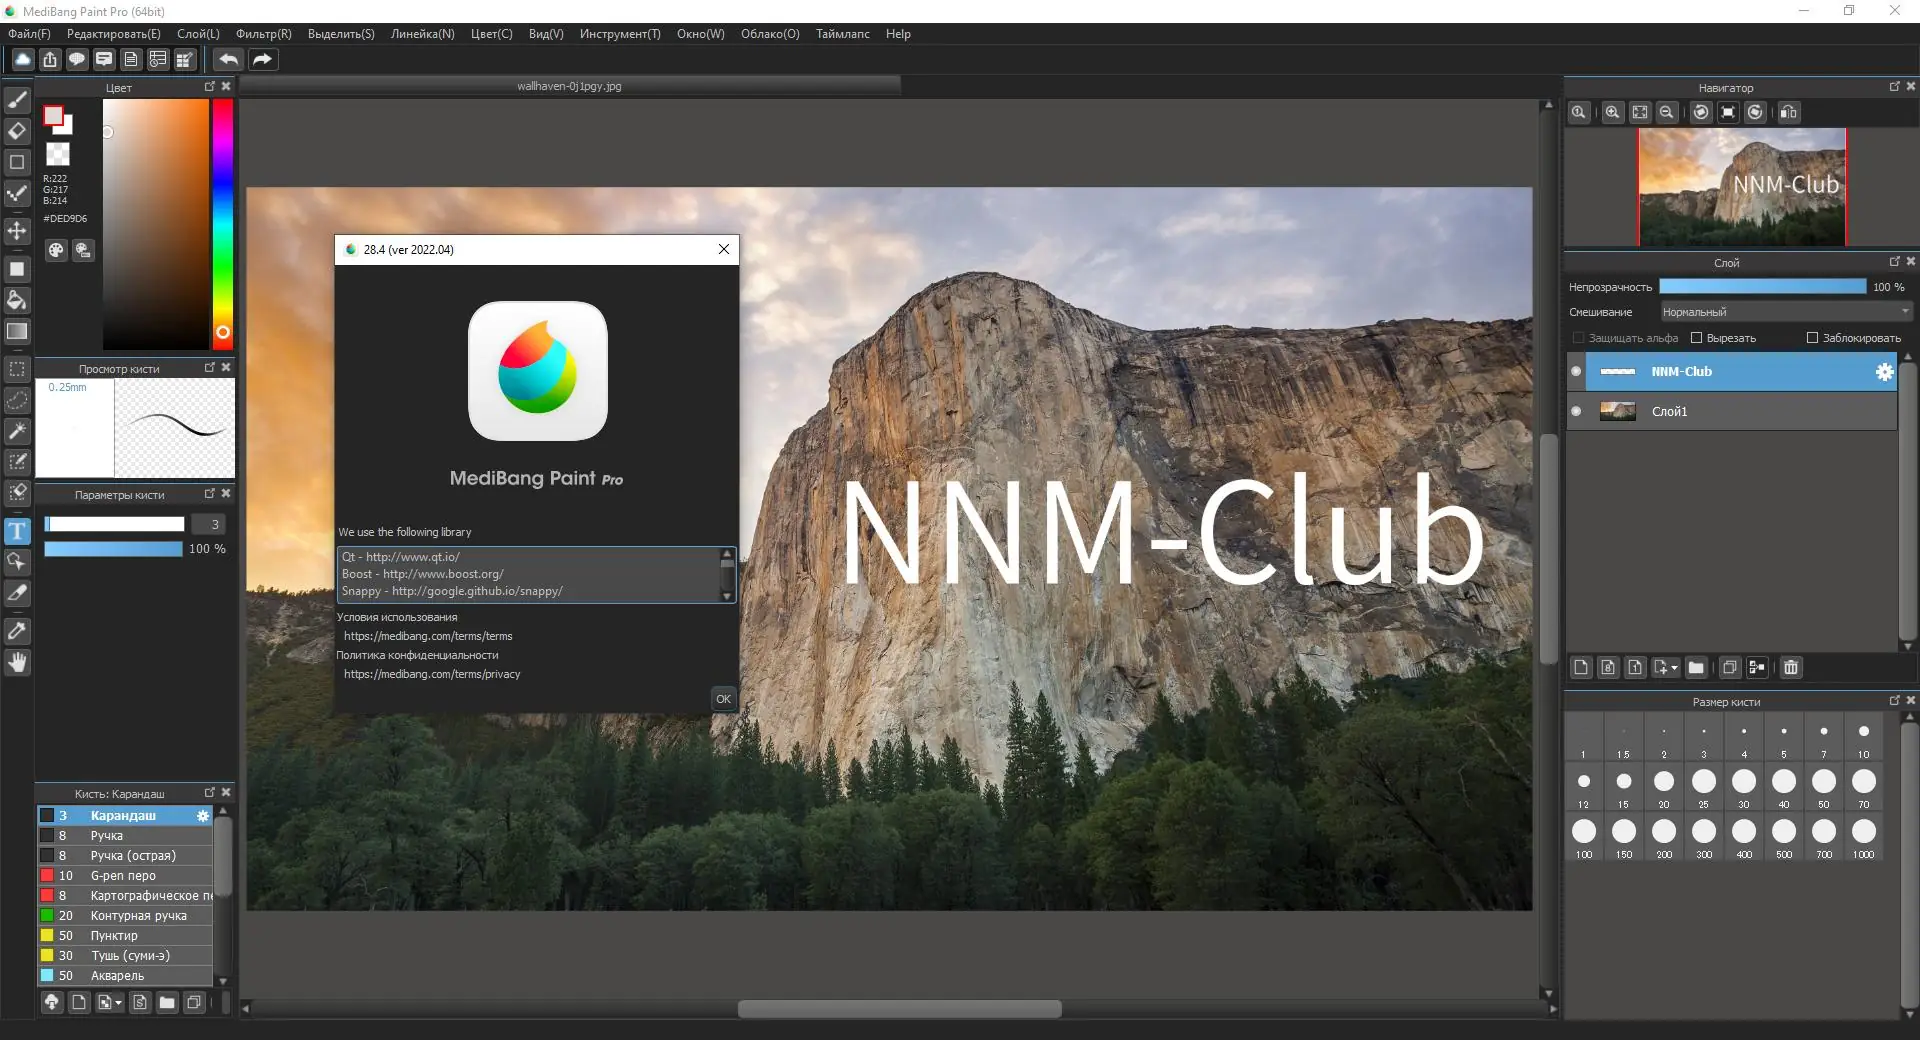Click the Redo arrow in the top toolbar
This screenshot has height=1040, width=1920.
[262, 59]
